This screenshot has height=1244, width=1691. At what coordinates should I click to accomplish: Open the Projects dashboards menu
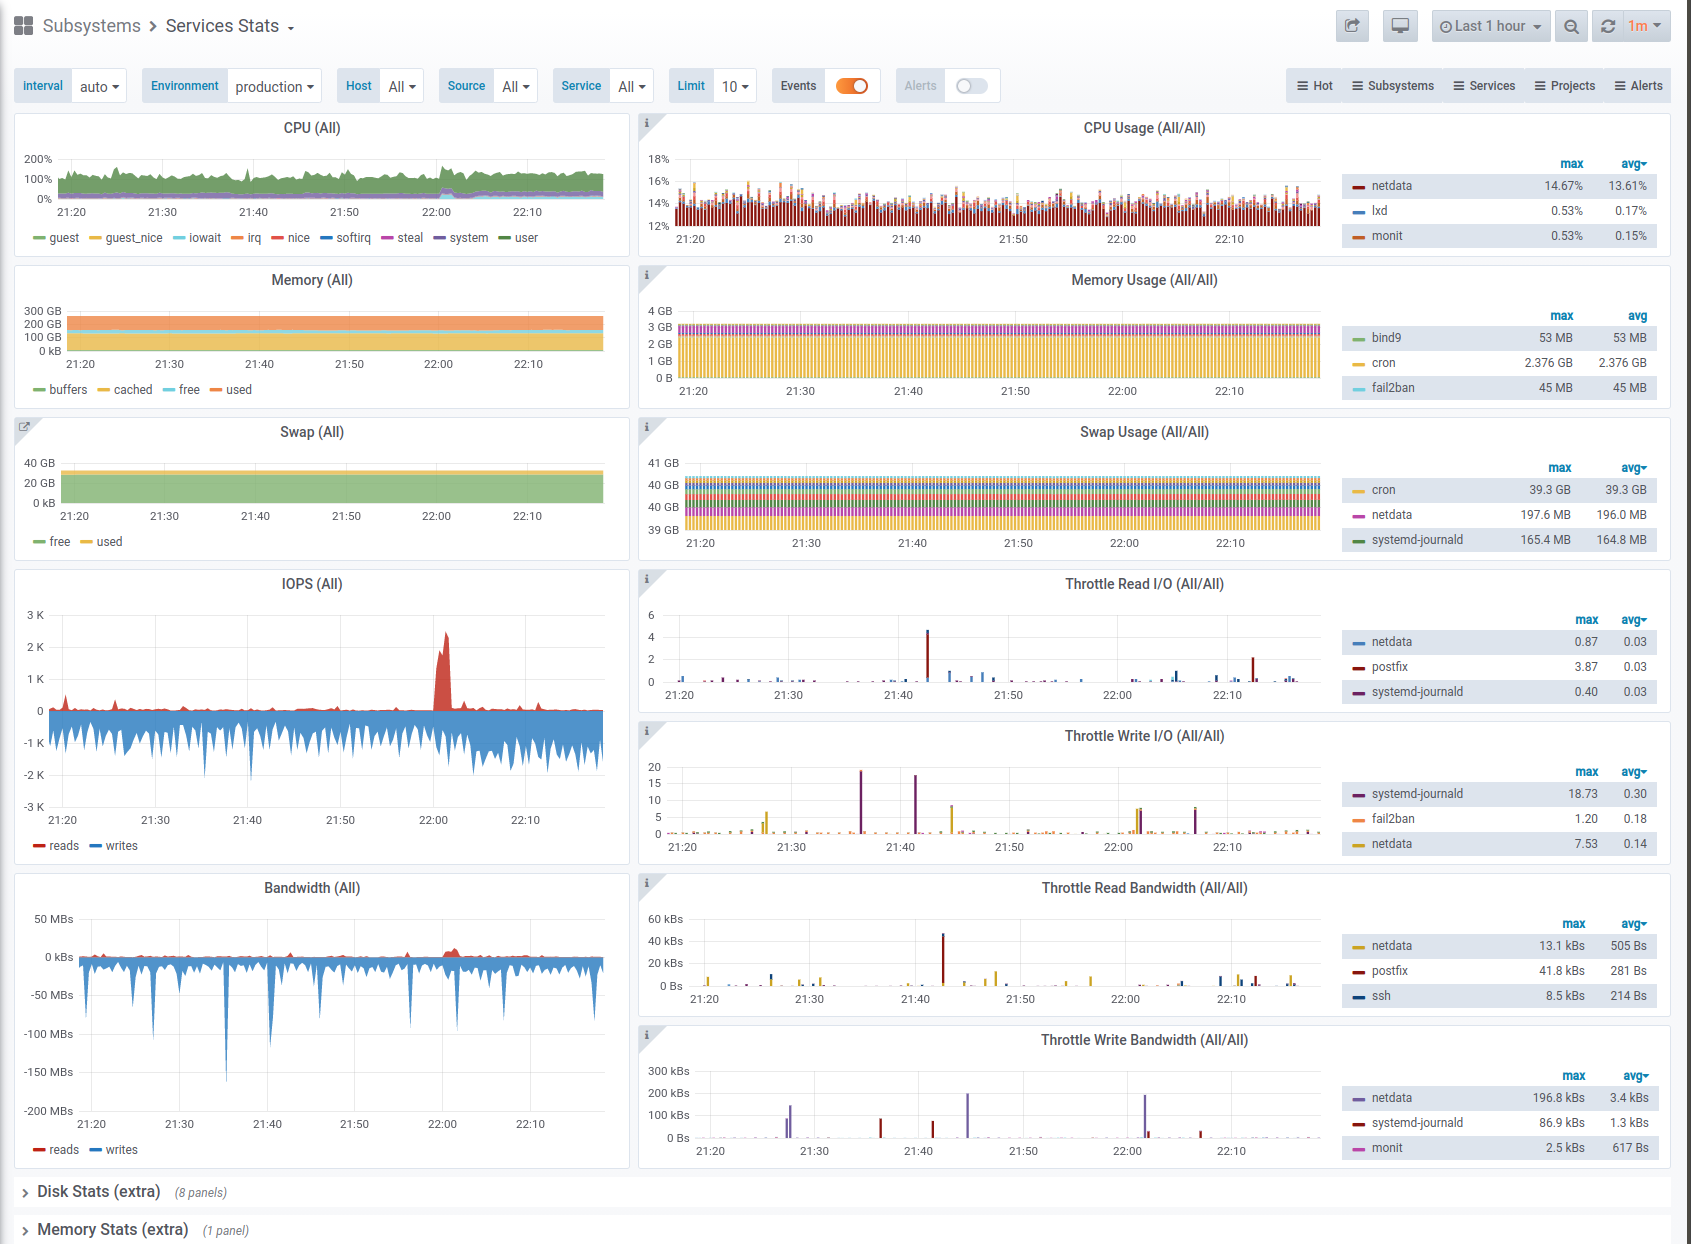point(1565,86)
